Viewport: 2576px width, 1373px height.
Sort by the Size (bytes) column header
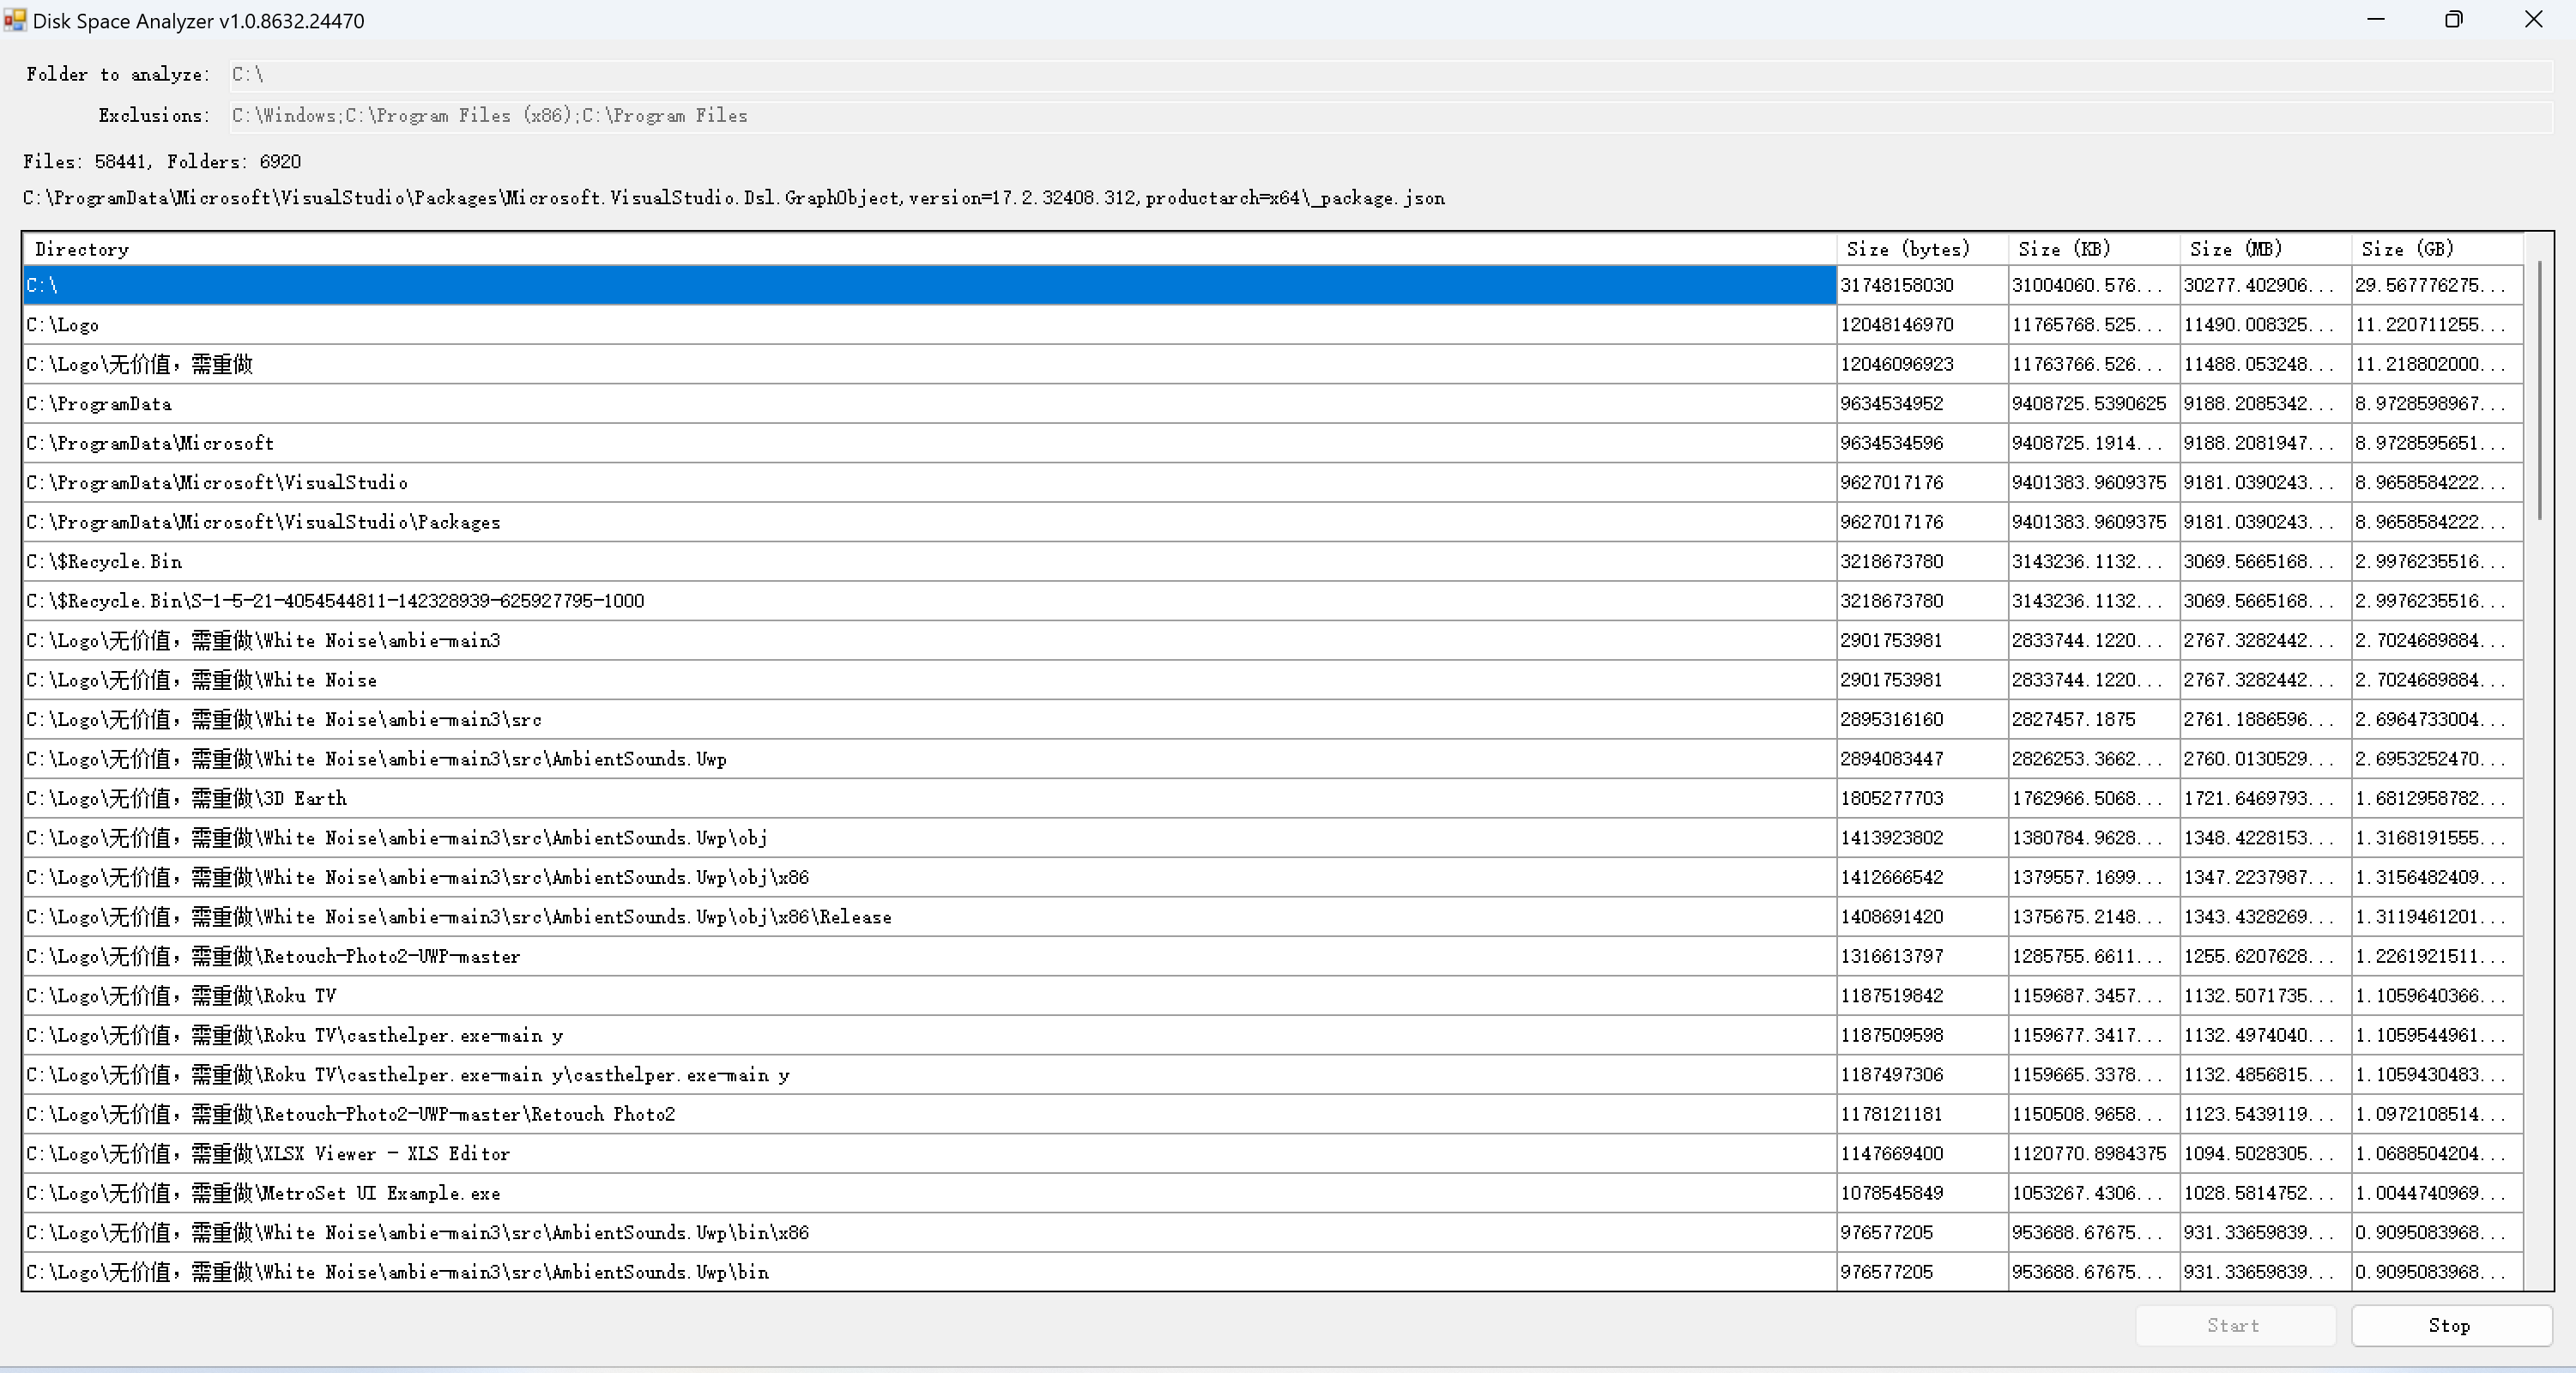[x=1921, y=249]
